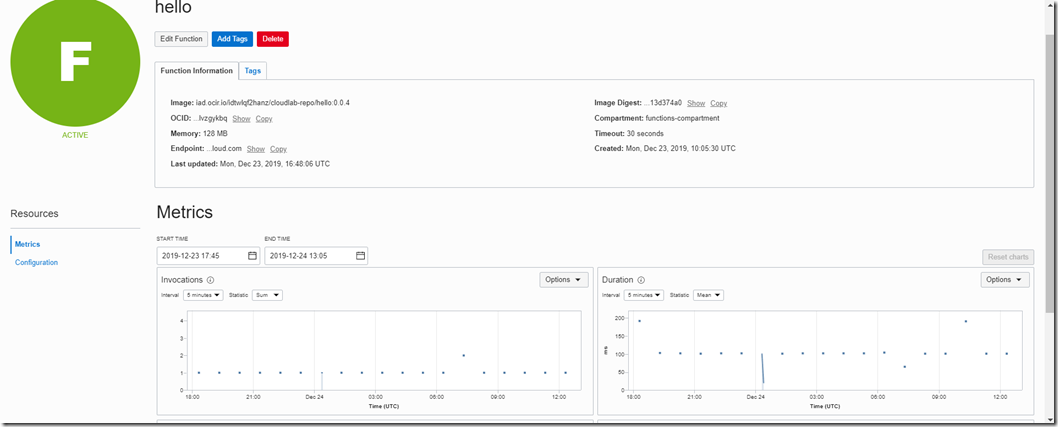Open Duration interval dropdown
The height and width of the screenshot is (427, 1058).
click(x=644, y=295)
